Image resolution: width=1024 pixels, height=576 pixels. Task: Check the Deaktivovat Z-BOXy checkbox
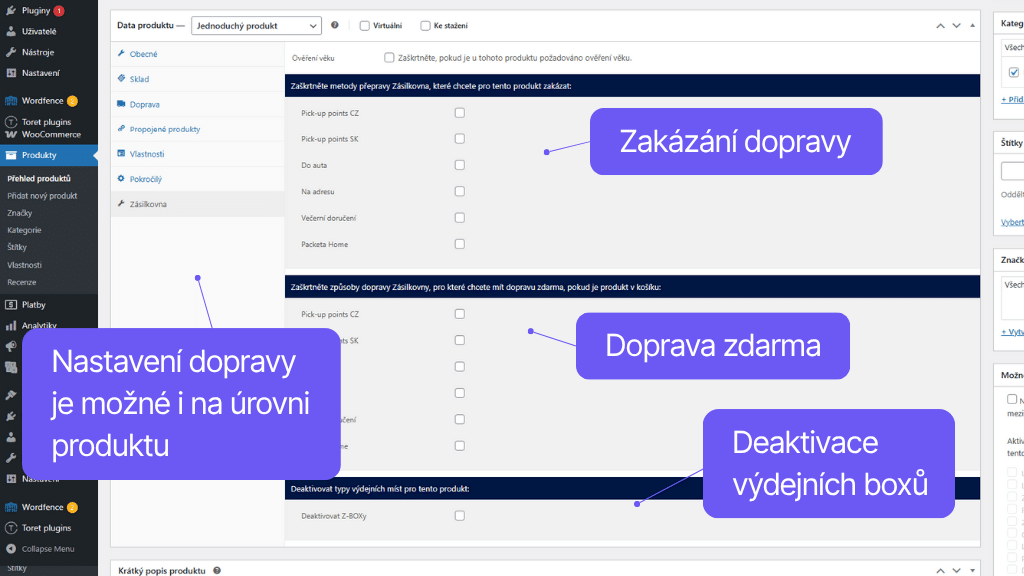click(x=460, y=516)
